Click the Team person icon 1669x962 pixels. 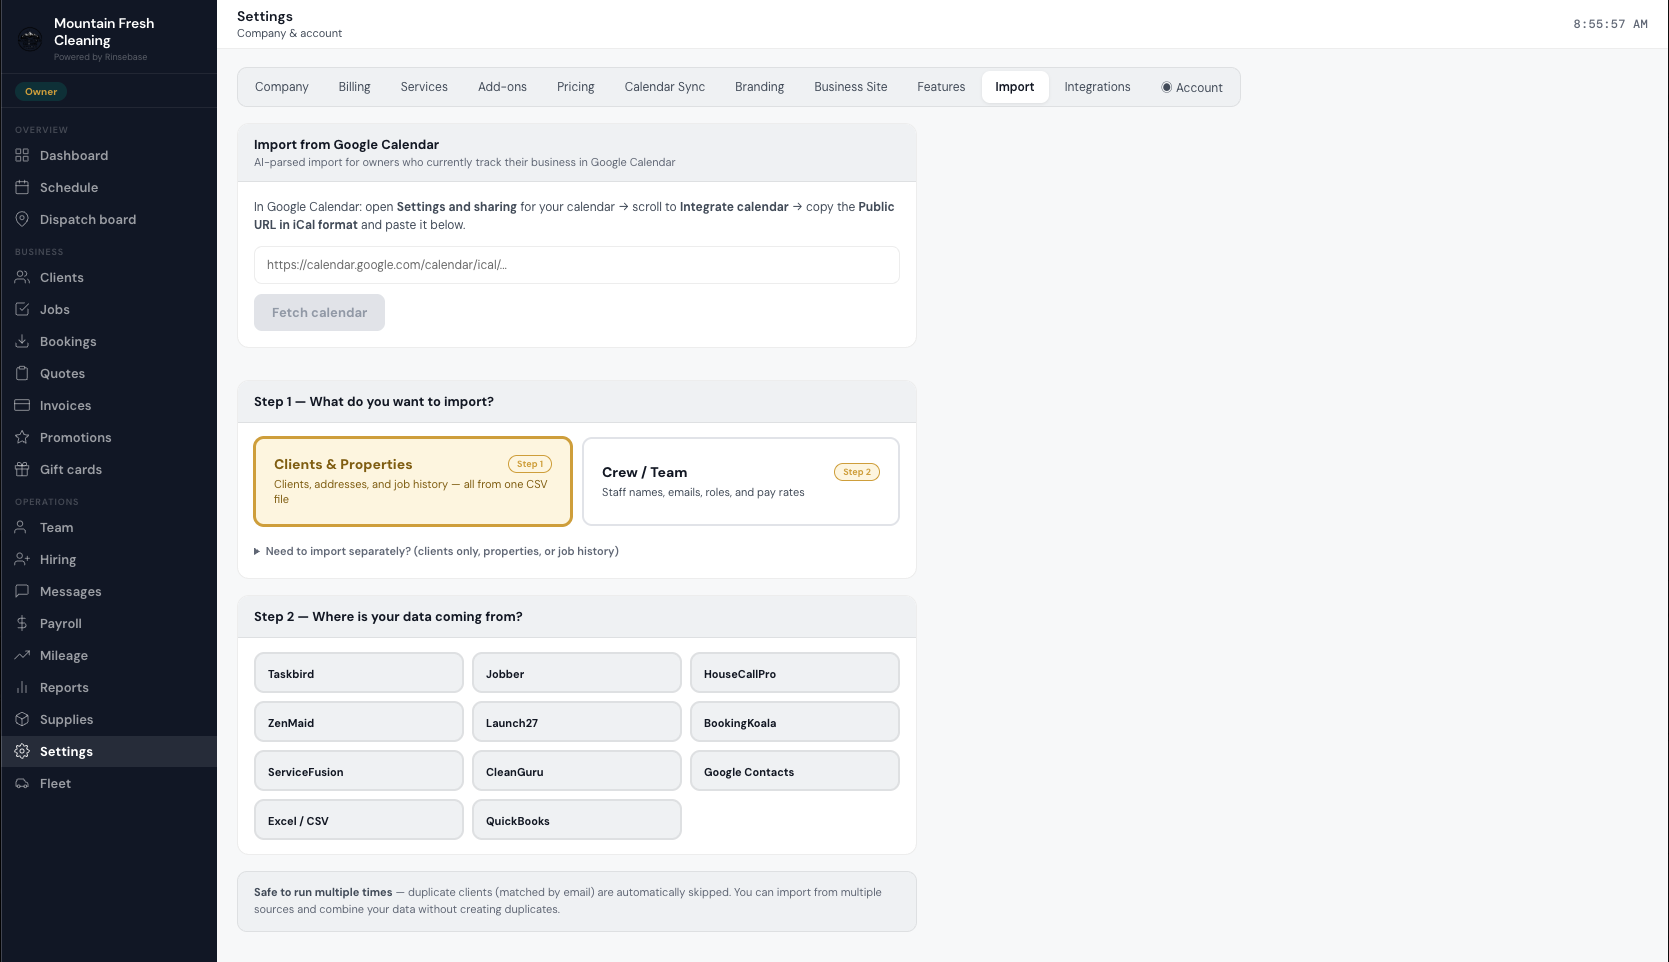(22, 527)
